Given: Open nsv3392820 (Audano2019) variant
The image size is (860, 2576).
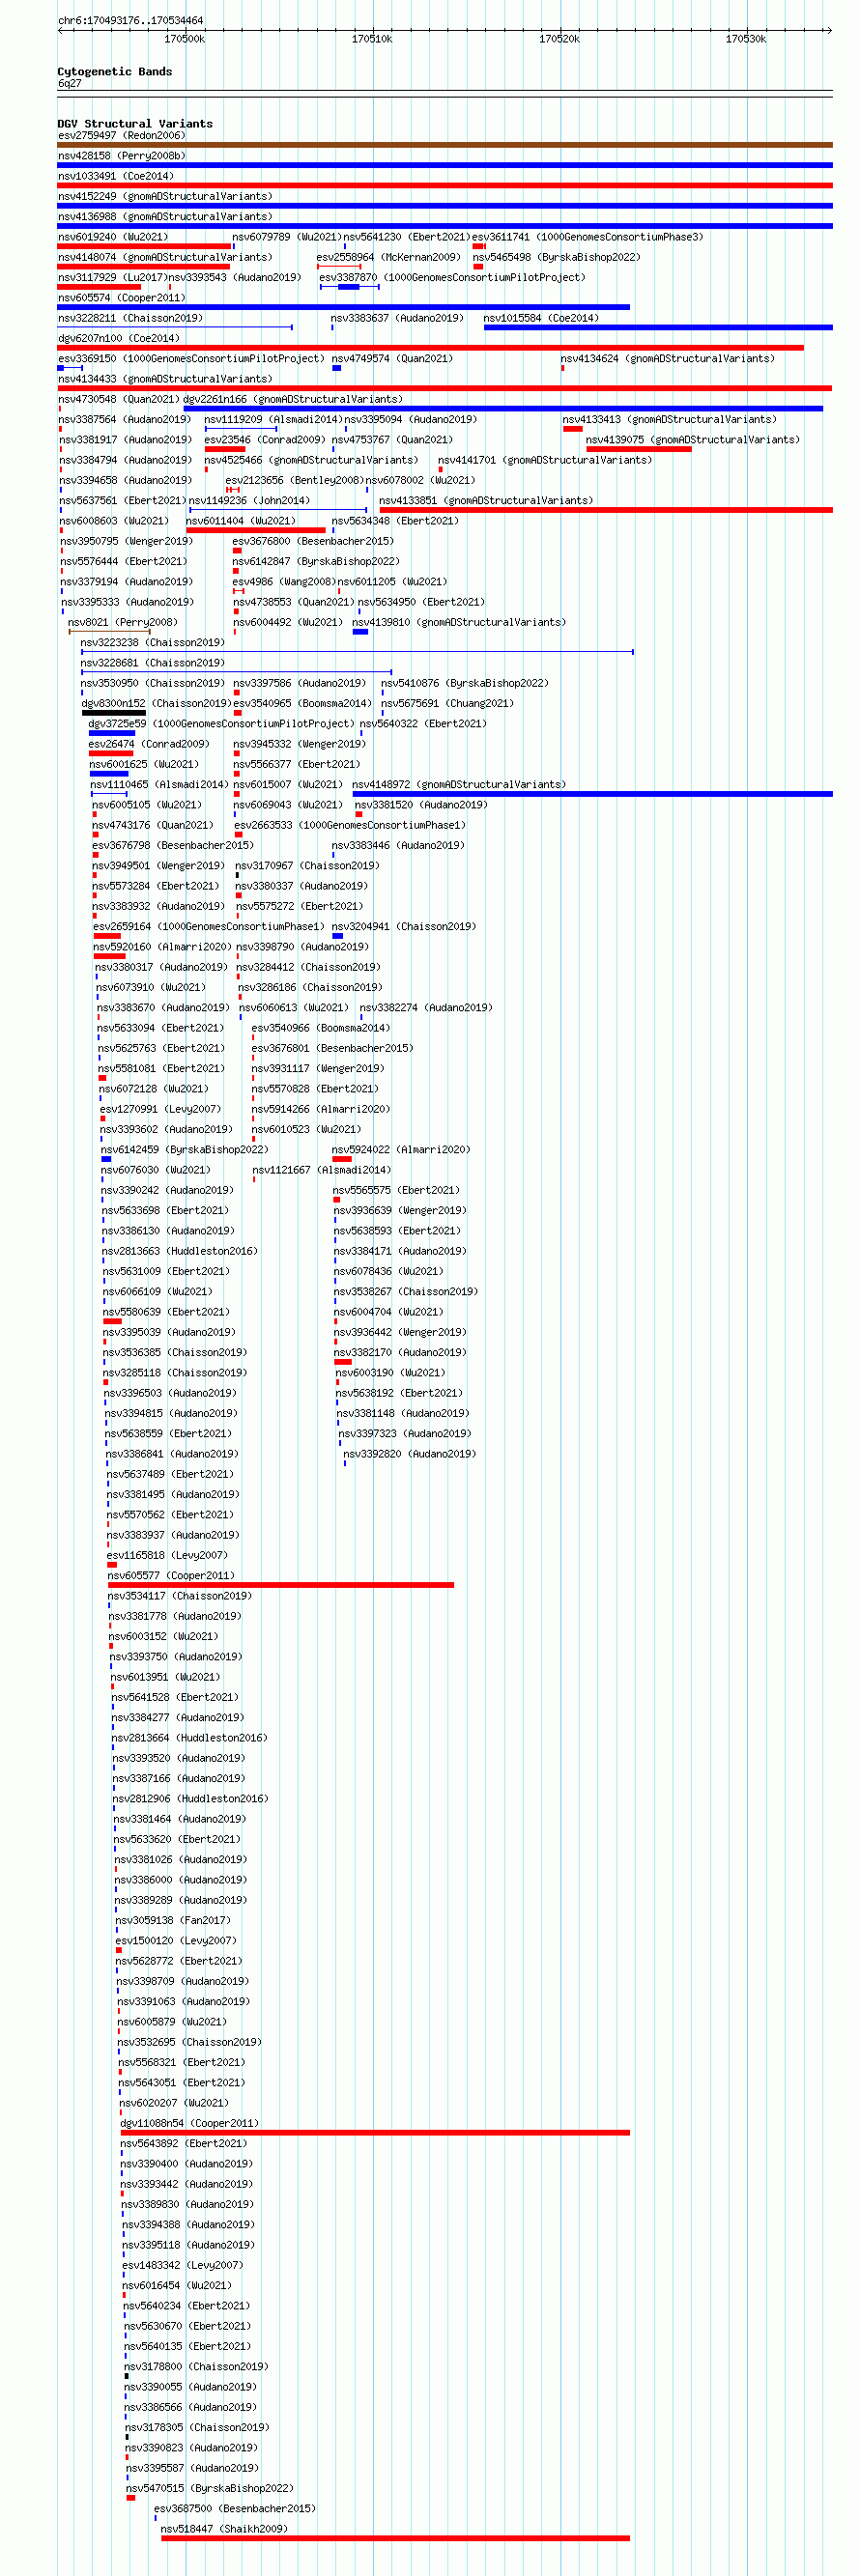Looking at the screenshot, I should pyautogui.click(x=410, y=1454).
